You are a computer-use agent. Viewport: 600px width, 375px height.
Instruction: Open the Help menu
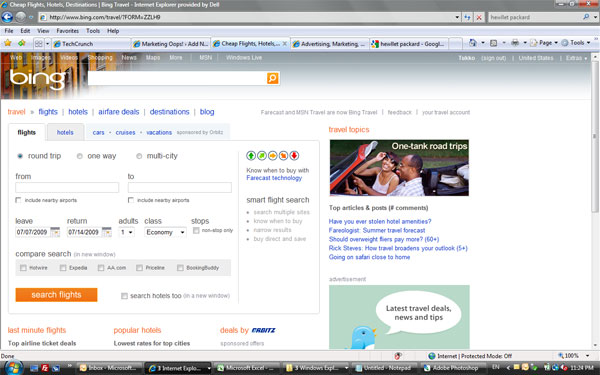pyautogui.click(x=113, y=31)
